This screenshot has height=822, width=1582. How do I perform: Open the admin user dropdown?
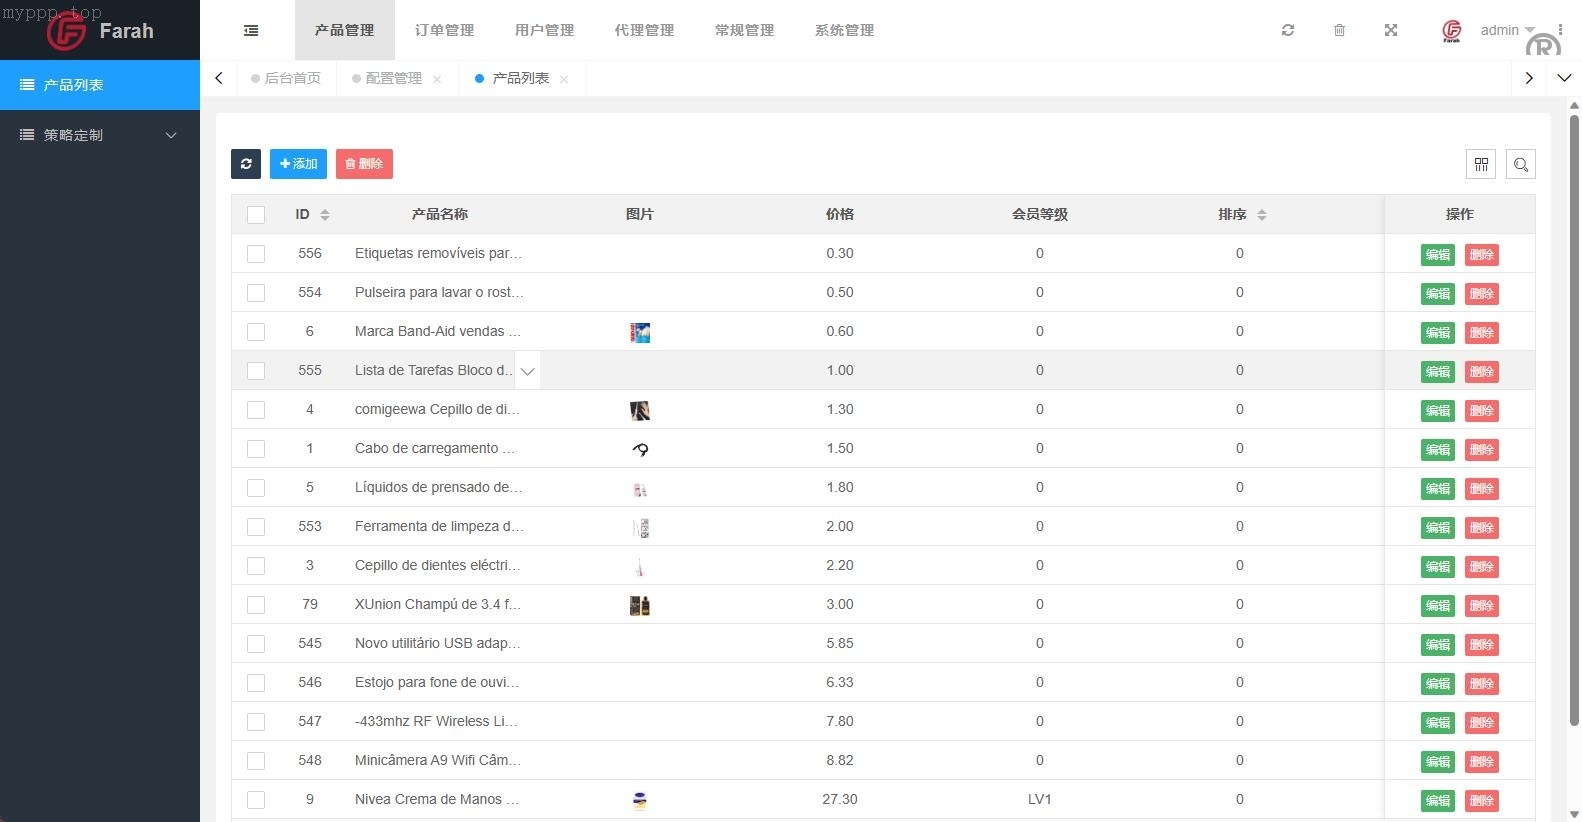pos(1505,30)
